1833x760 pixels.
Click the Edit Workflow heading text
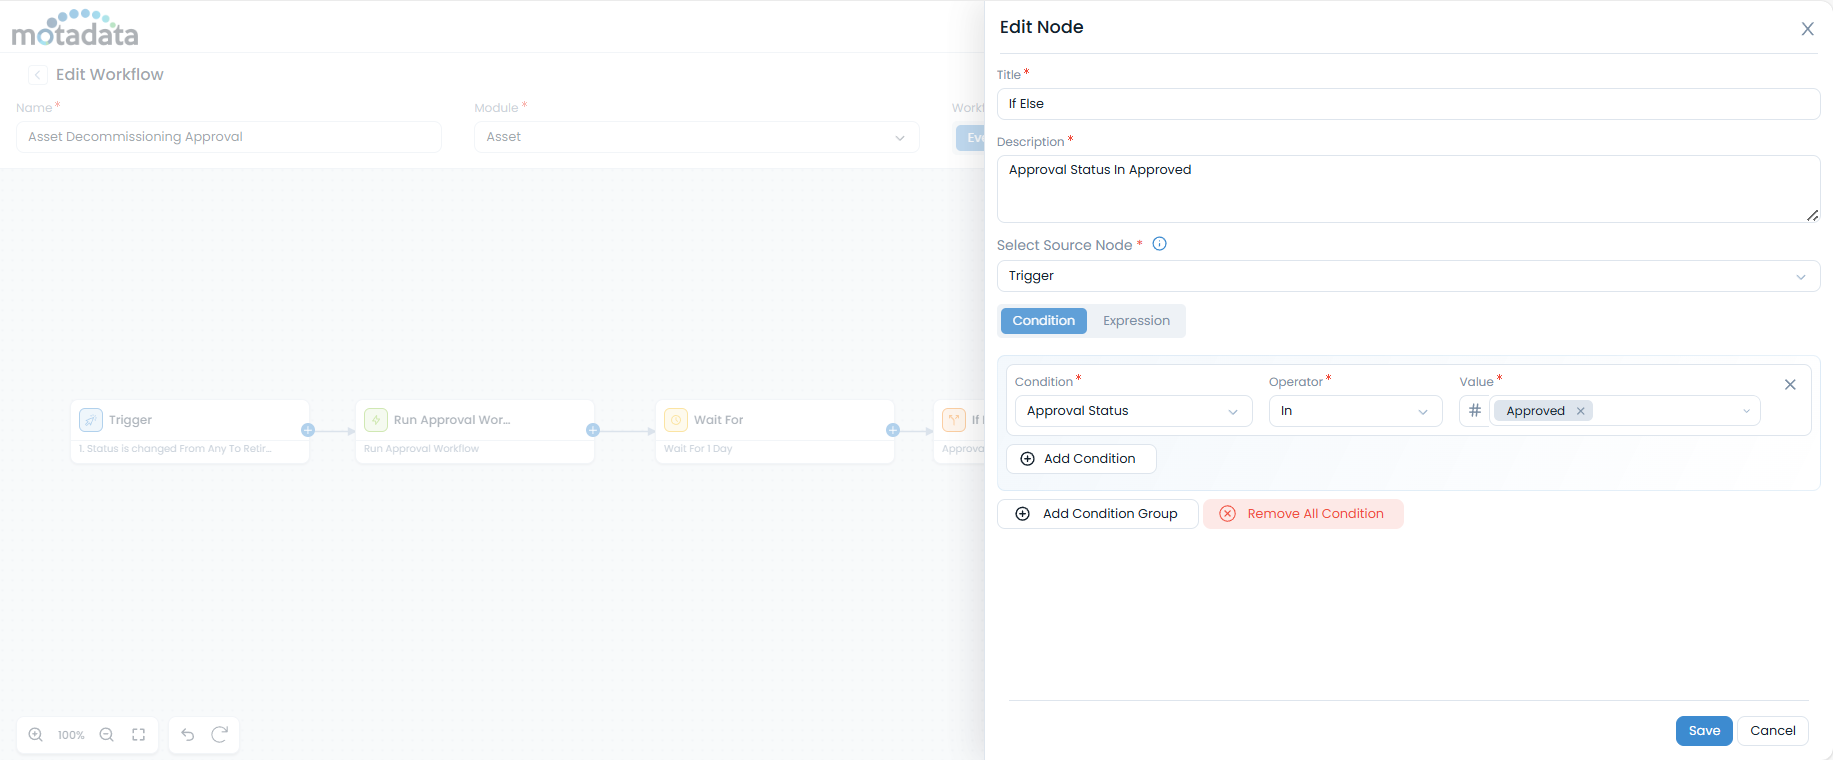pyautogui.click(x=110, y=75)
